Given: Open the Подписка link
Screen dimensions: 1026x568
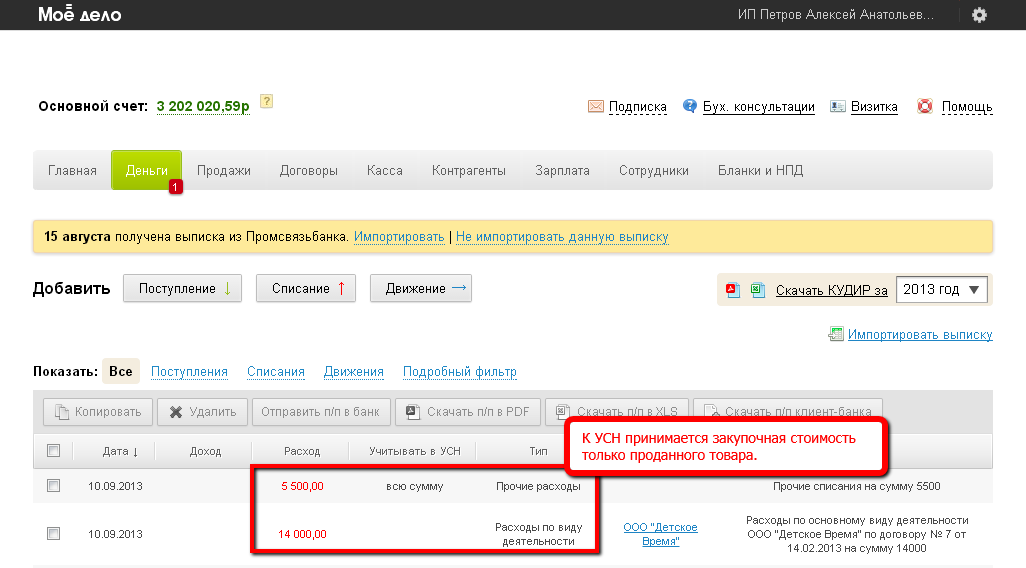Looking at the screenshot, I should click(637, 106).
